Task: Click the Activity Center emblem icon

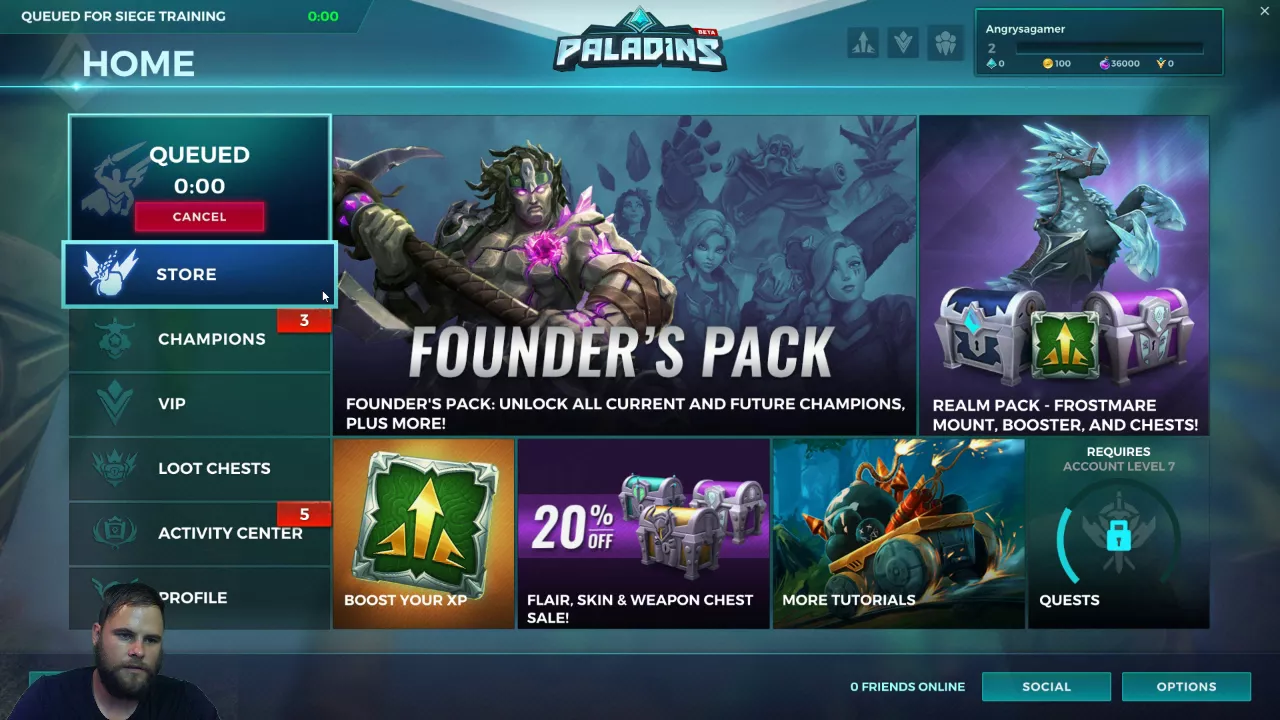Action: click(x=115, y=533)
